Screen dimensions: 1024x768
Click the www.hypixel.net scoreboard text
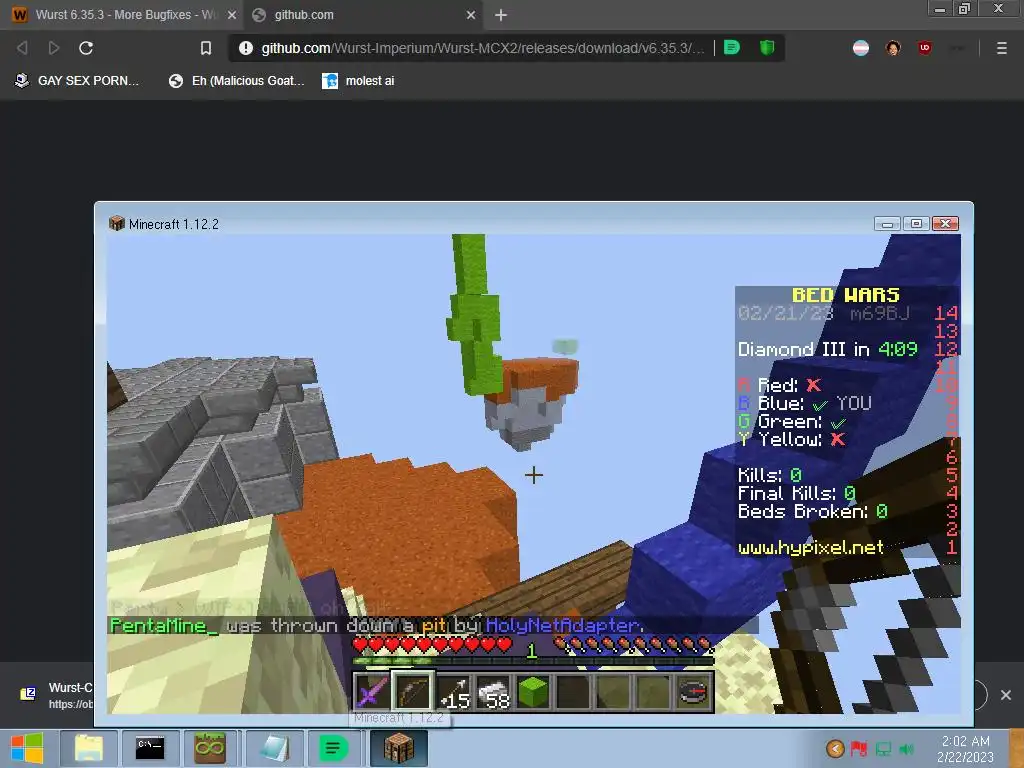pos(810,547)
